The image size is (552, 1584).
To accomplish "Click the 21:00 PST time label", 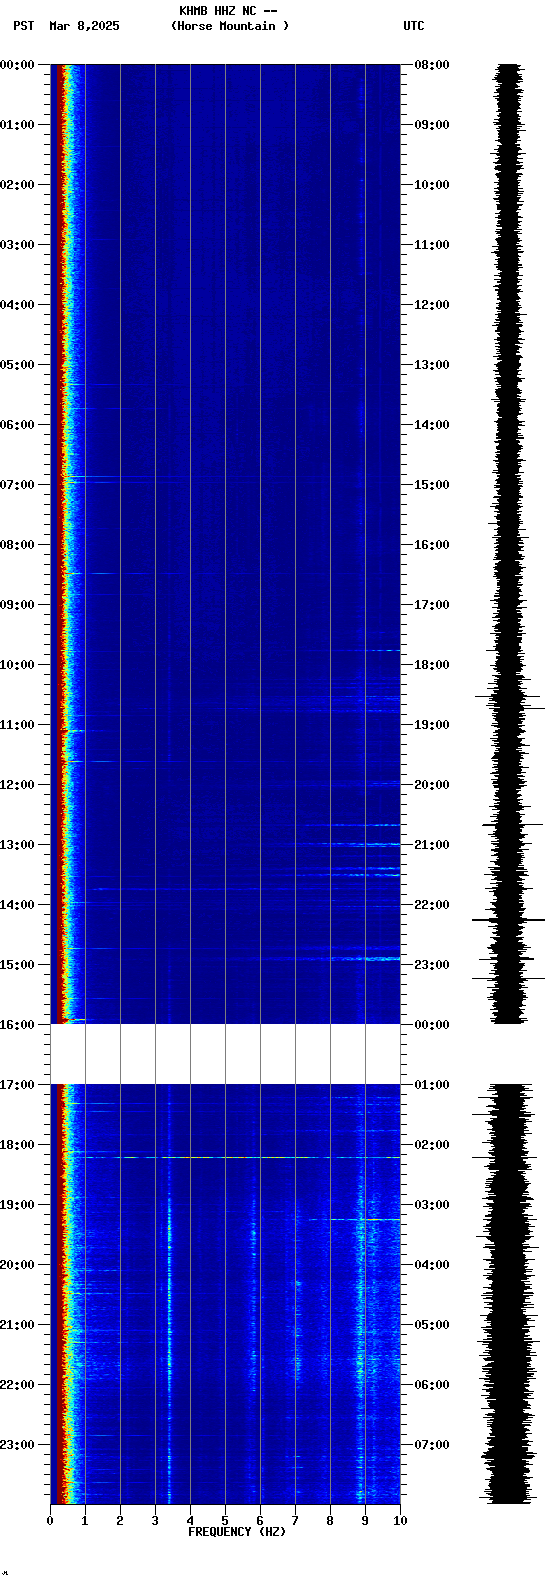I will click(17, 1325).
